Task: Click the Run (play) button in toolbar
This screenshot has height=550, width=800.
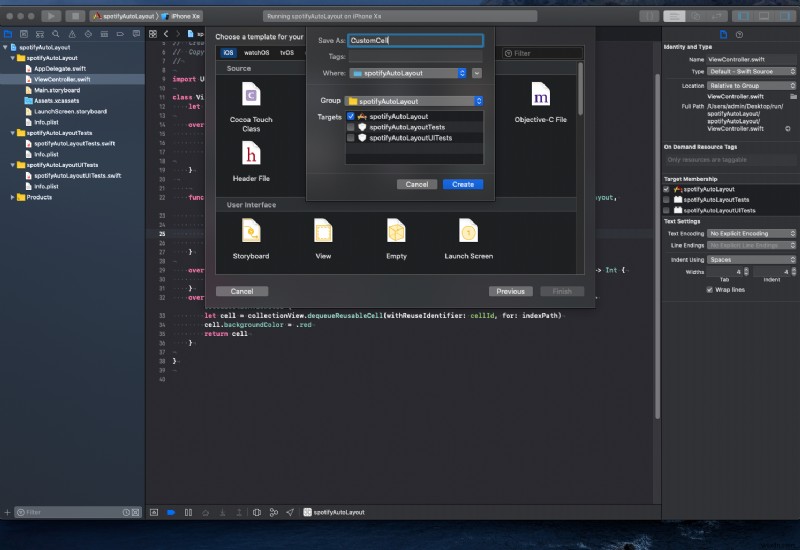Action: [x=51, y=16]
